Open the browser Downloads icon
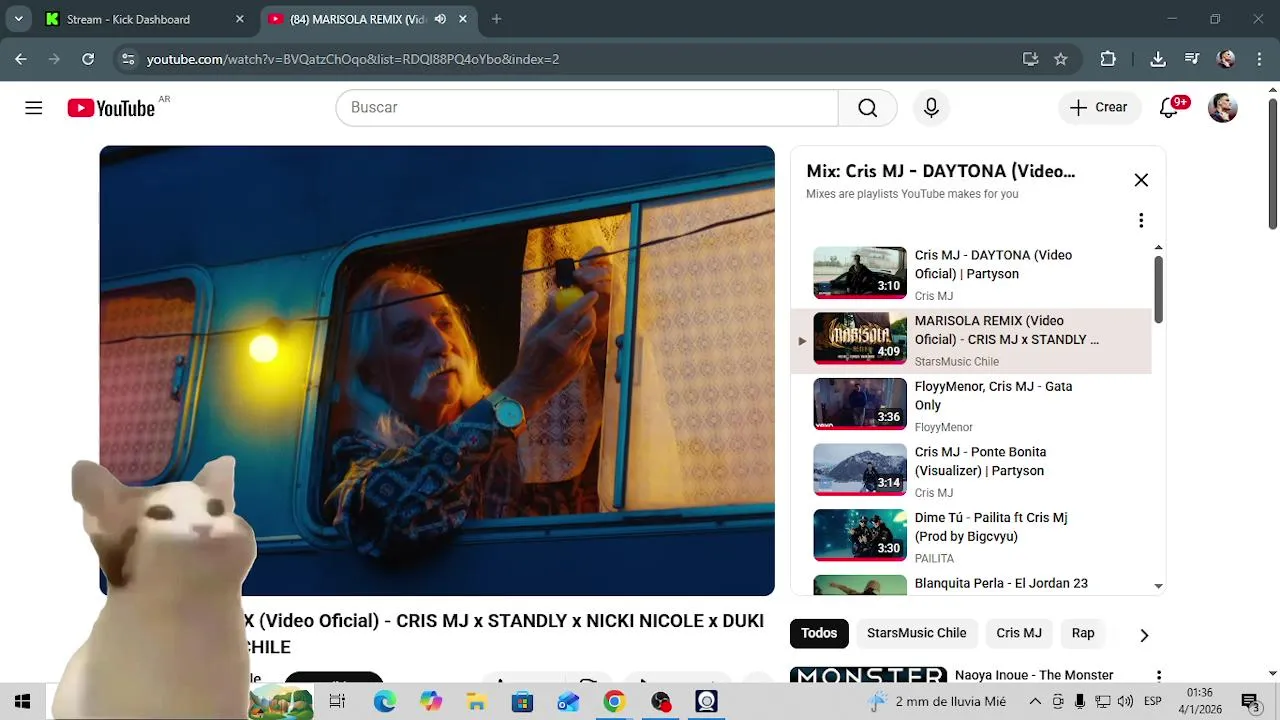This screenshot has width=1280, height=720. pyautogui.click(x=1158, y=59)
